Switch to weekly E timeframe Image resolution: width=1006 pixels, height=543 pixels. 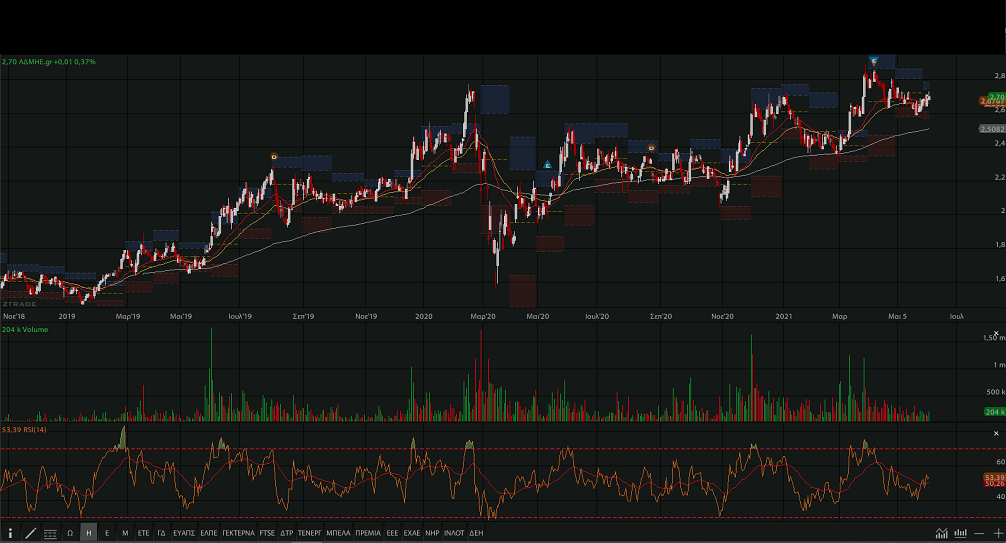coord(107,534)
